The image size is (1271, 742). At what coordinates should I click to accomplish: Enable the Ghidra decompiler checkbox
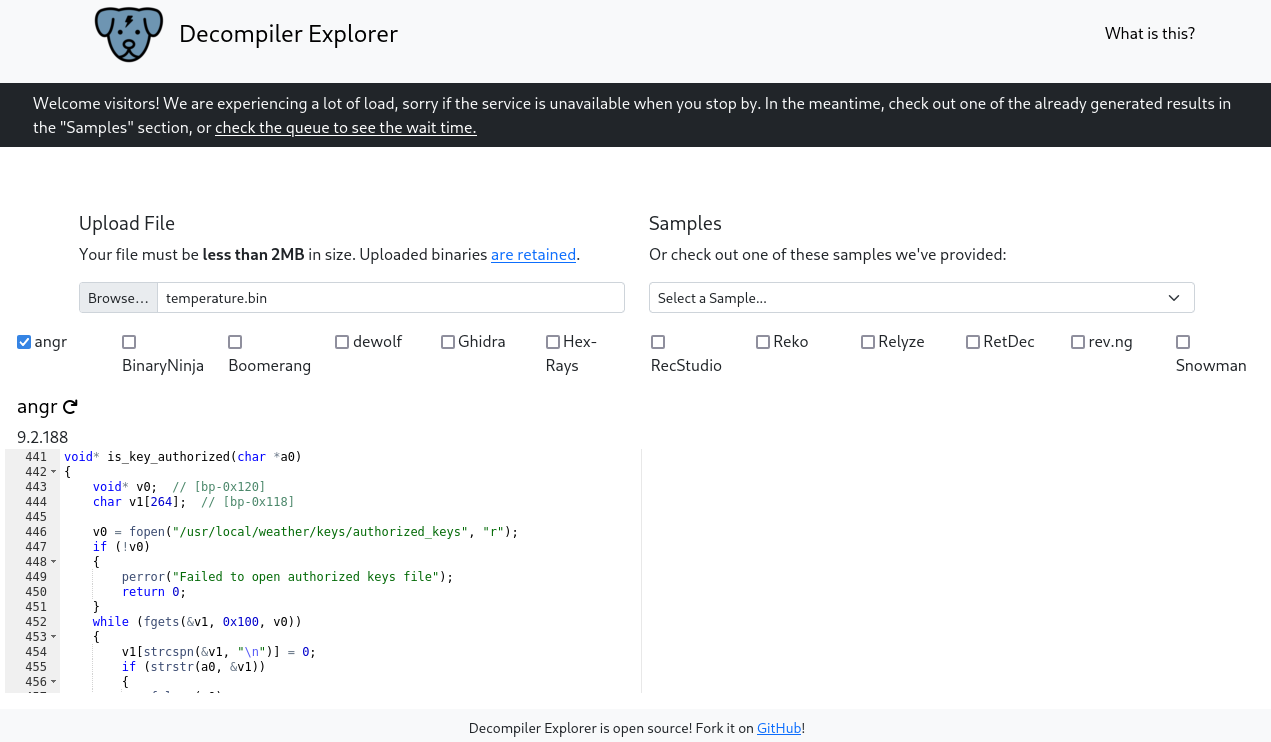[x=448, y=342]
